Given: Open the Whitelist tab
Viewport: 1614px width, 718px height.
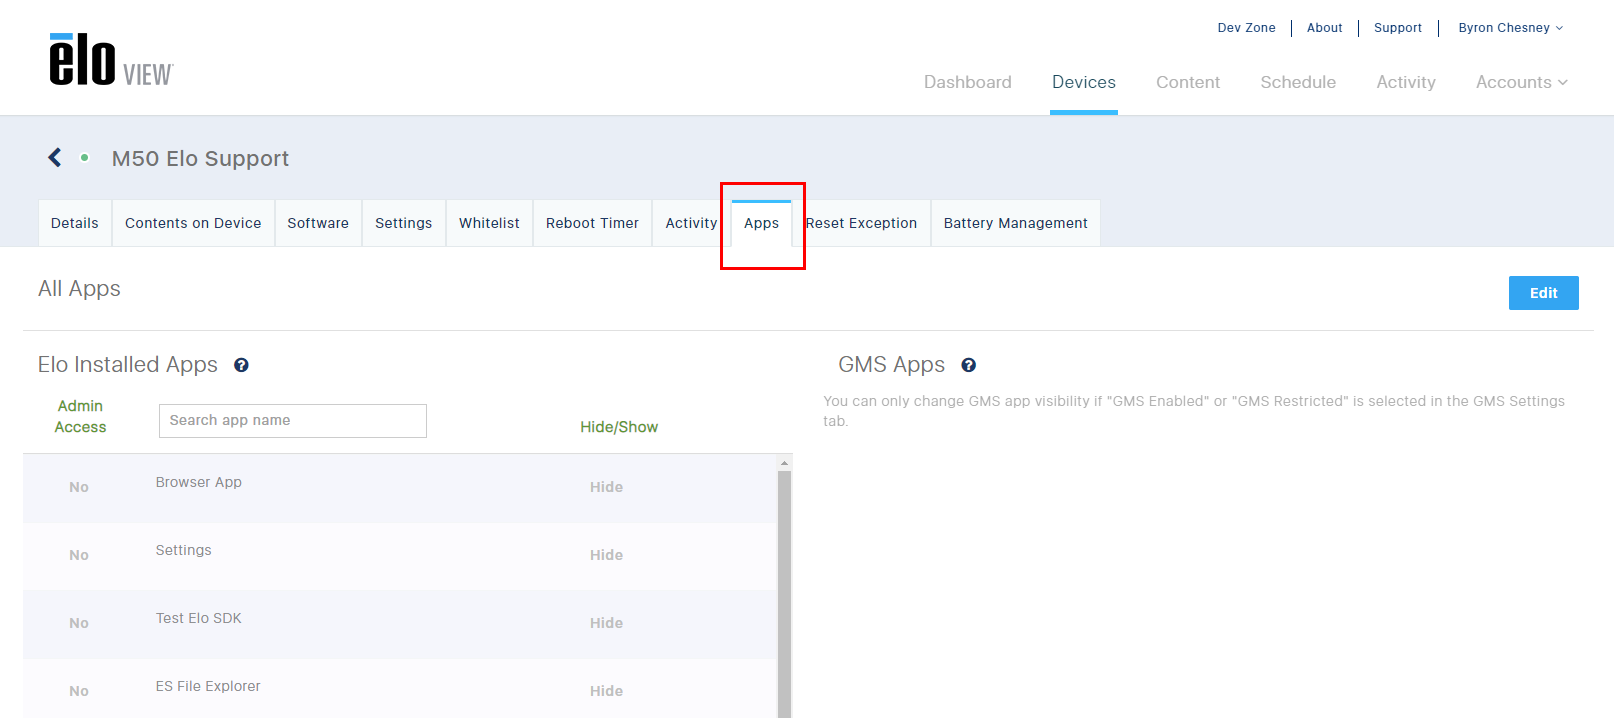Looking at the screenshot, I should 489,223.
